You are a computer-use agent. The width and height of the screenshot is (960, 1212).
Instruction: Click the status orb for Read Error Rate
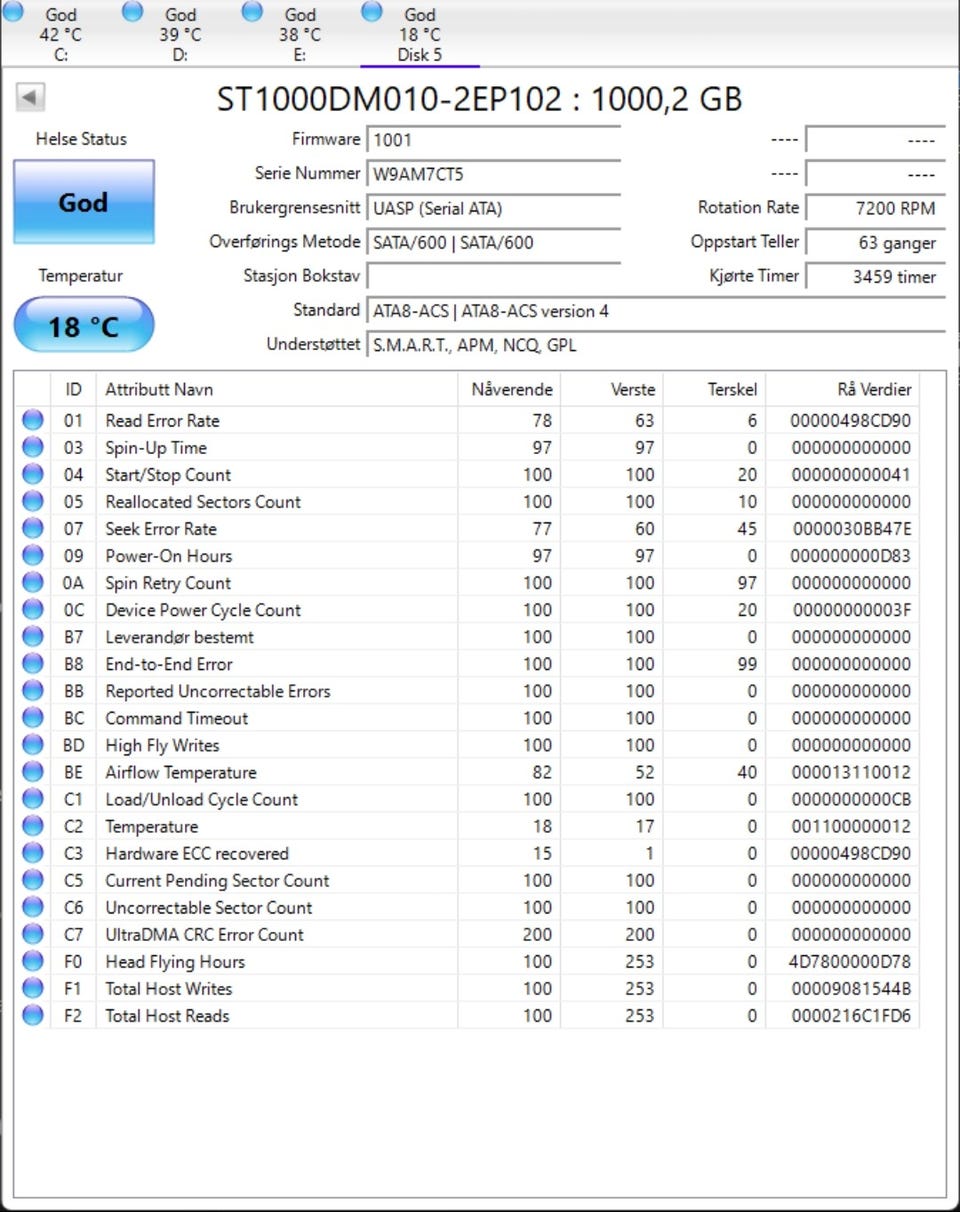[x=33, y=420]
